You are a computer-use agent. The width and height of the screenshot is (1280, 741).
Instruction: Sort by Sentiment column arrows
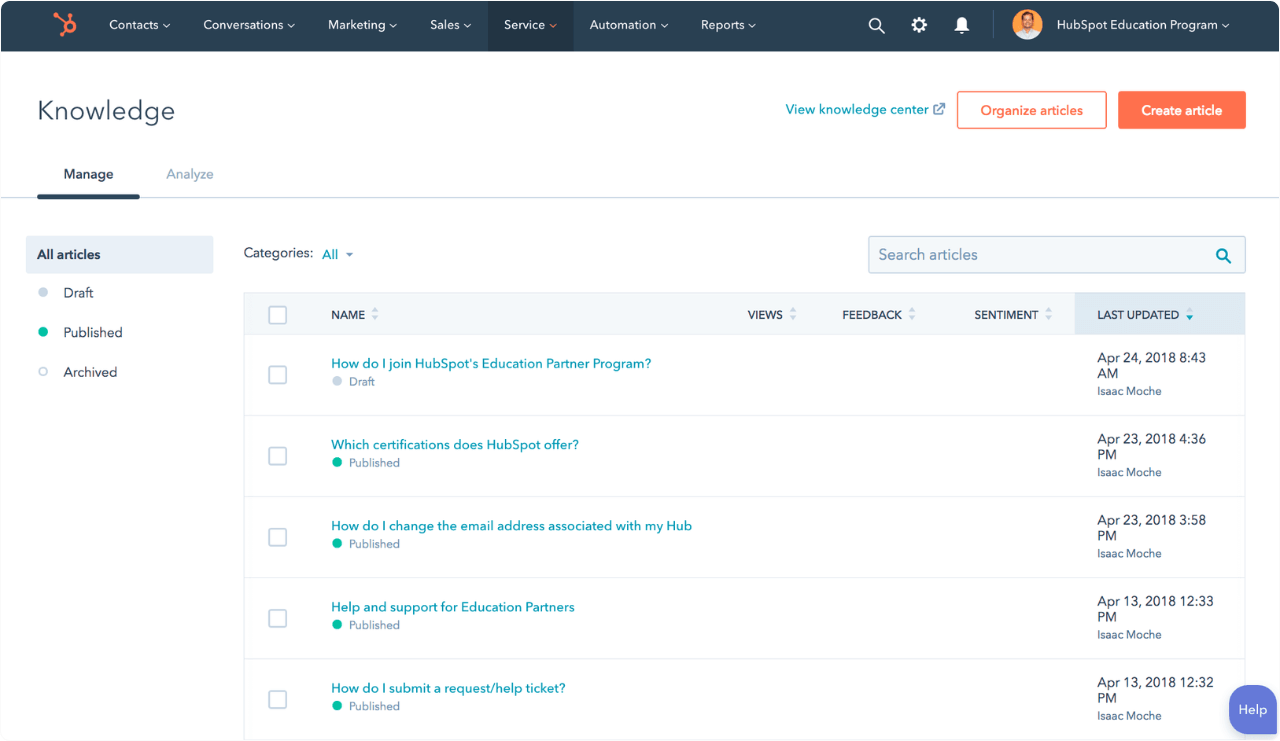pos(1048,314)
